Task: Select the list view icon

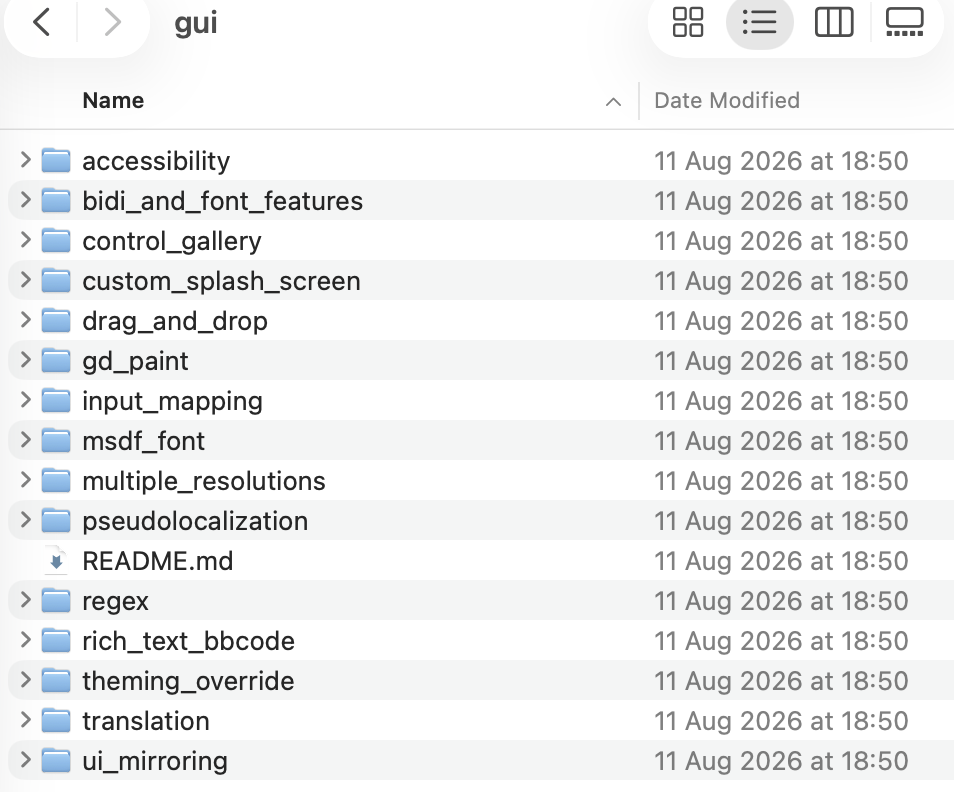Action: pos(759,23)
